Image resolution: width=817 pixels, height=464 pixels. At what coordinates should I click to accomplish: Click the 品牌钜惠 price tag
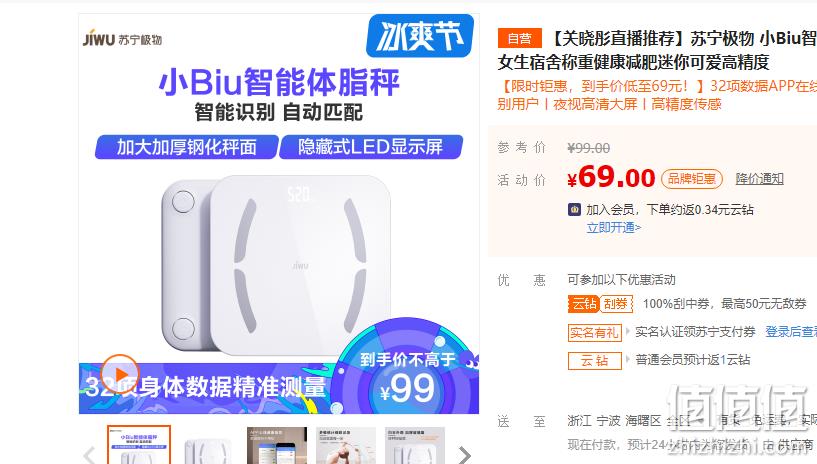692,179
